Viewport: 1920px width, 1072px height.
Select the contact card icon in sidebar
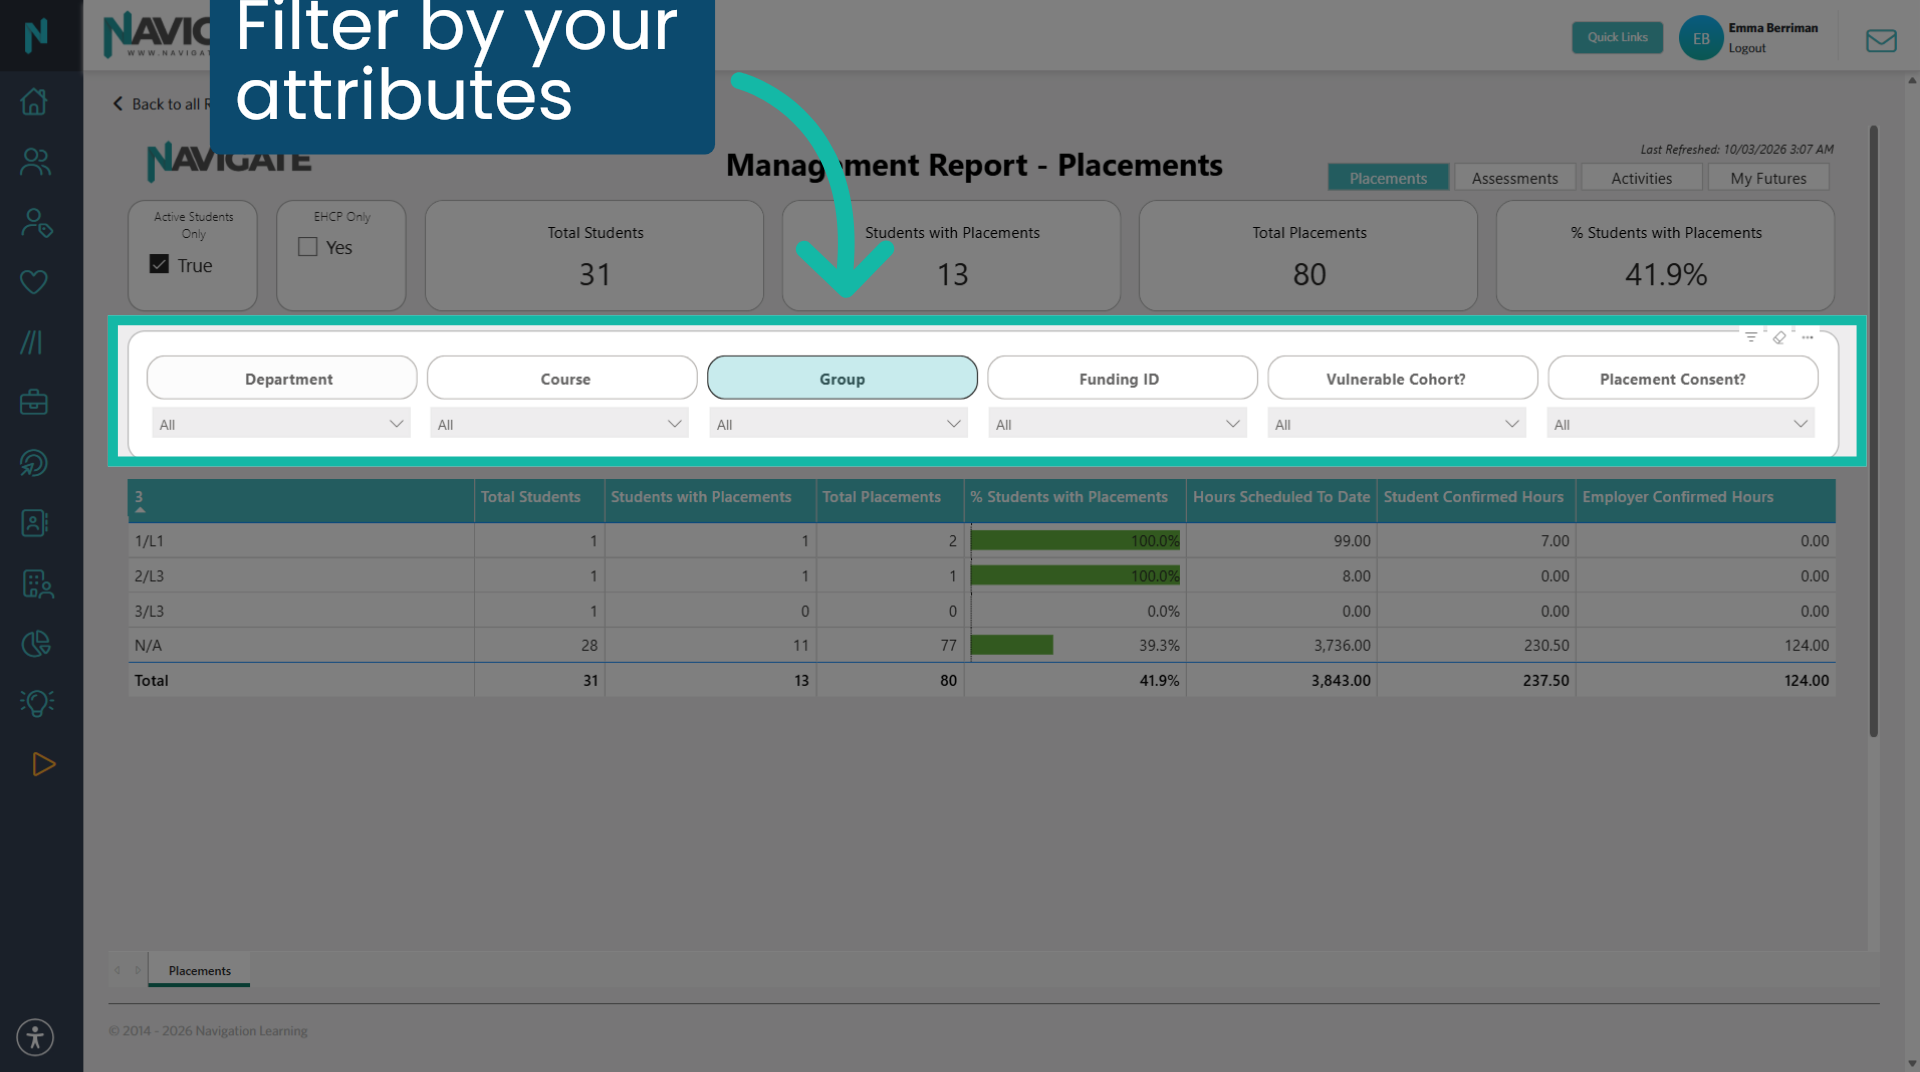coord(34,523)
